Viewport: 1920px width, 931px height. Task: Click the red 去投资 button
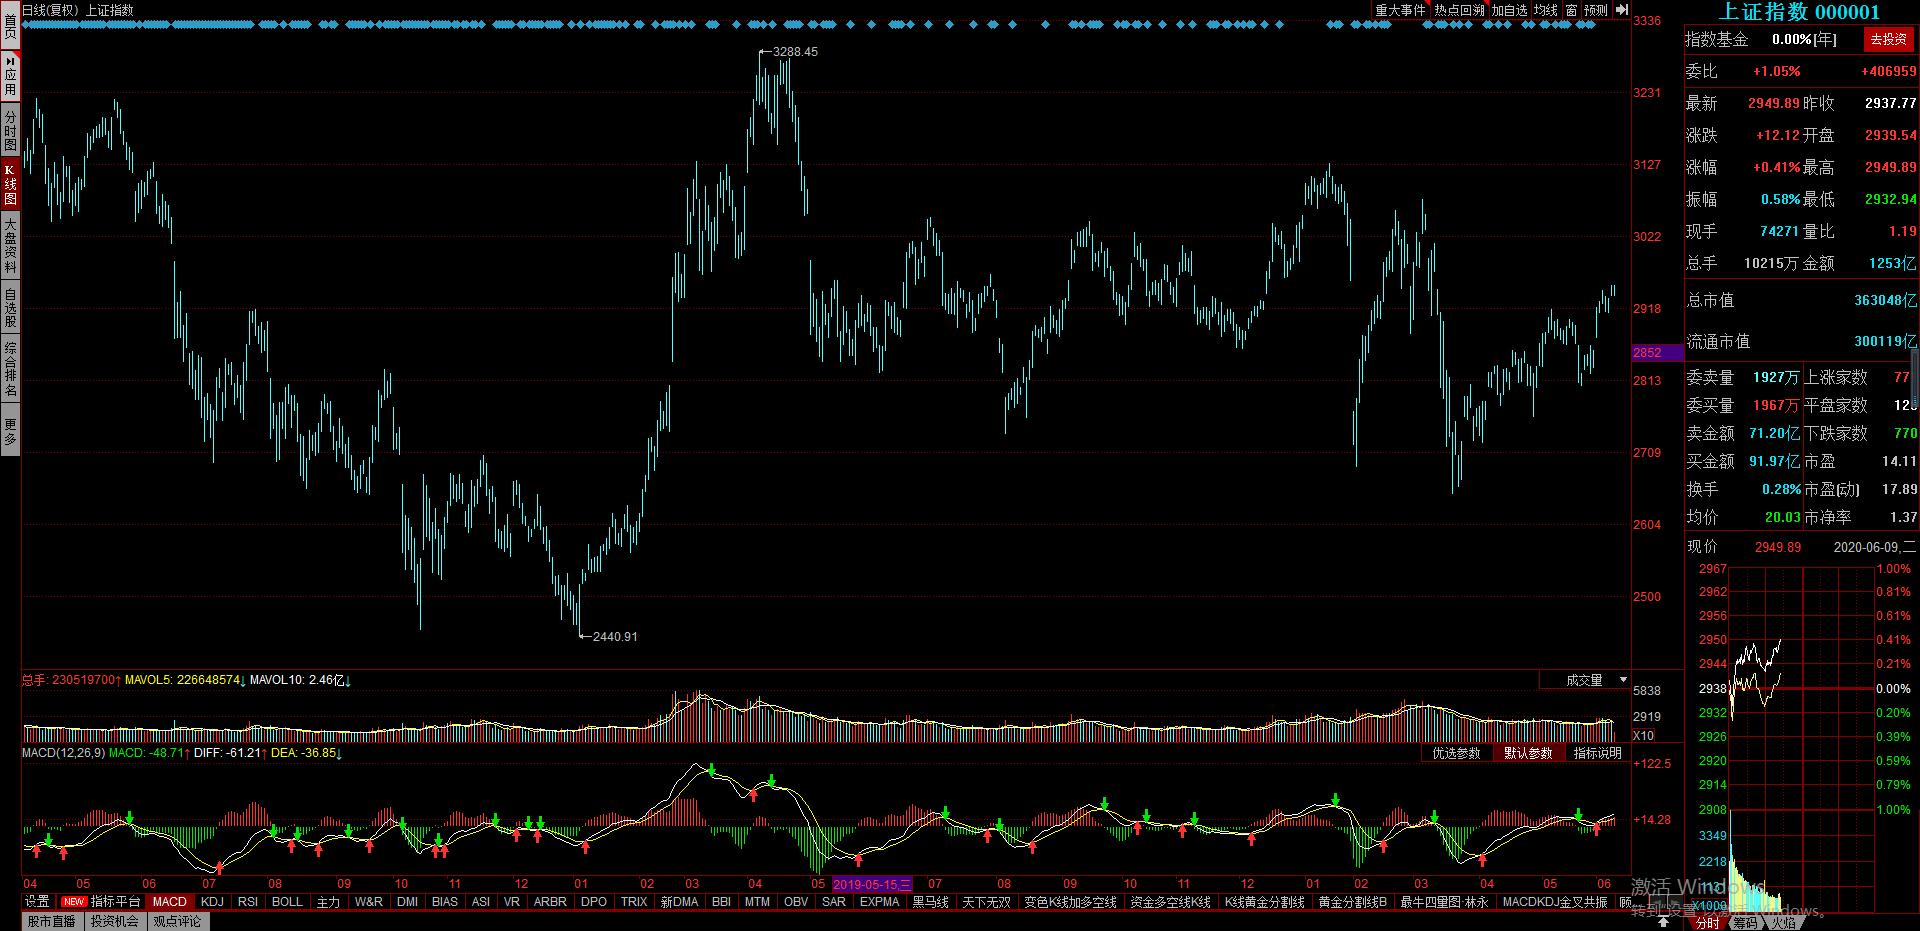click(x=1889, y=39)
